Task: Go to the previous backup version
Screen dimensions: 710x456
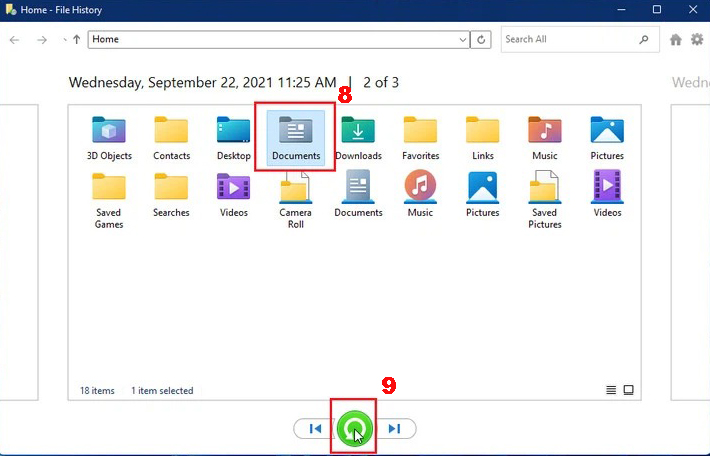Action: click(x=316, y=428)
